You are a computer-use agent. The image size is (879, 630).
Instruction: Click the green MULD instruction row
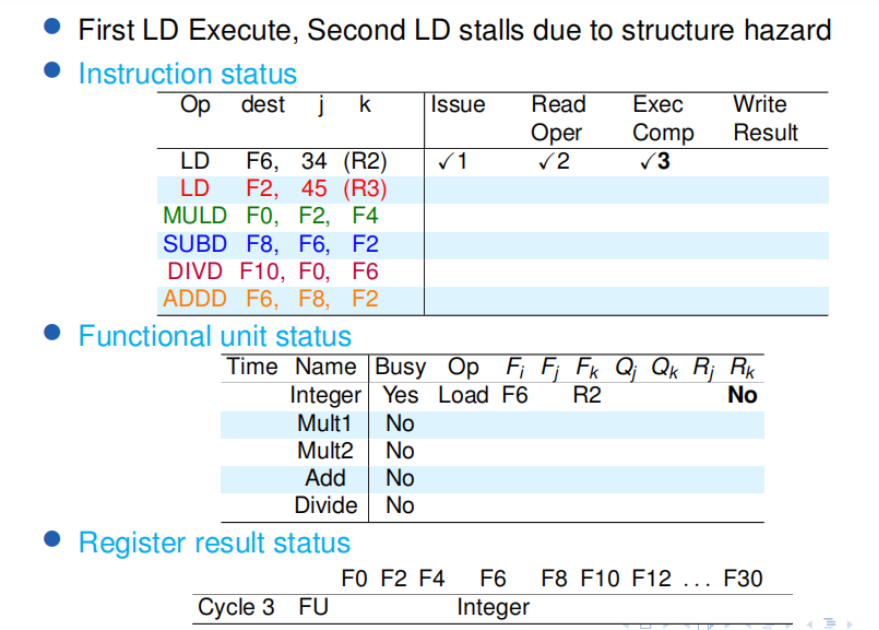pos(270,215)
